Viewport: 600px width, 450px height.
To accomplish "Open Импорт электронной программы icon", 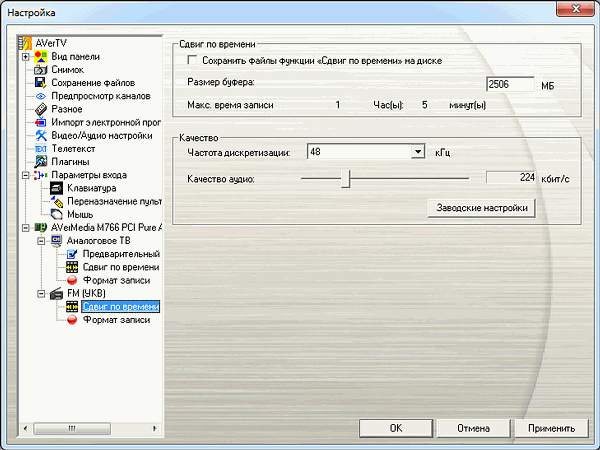I will point(41,122).
